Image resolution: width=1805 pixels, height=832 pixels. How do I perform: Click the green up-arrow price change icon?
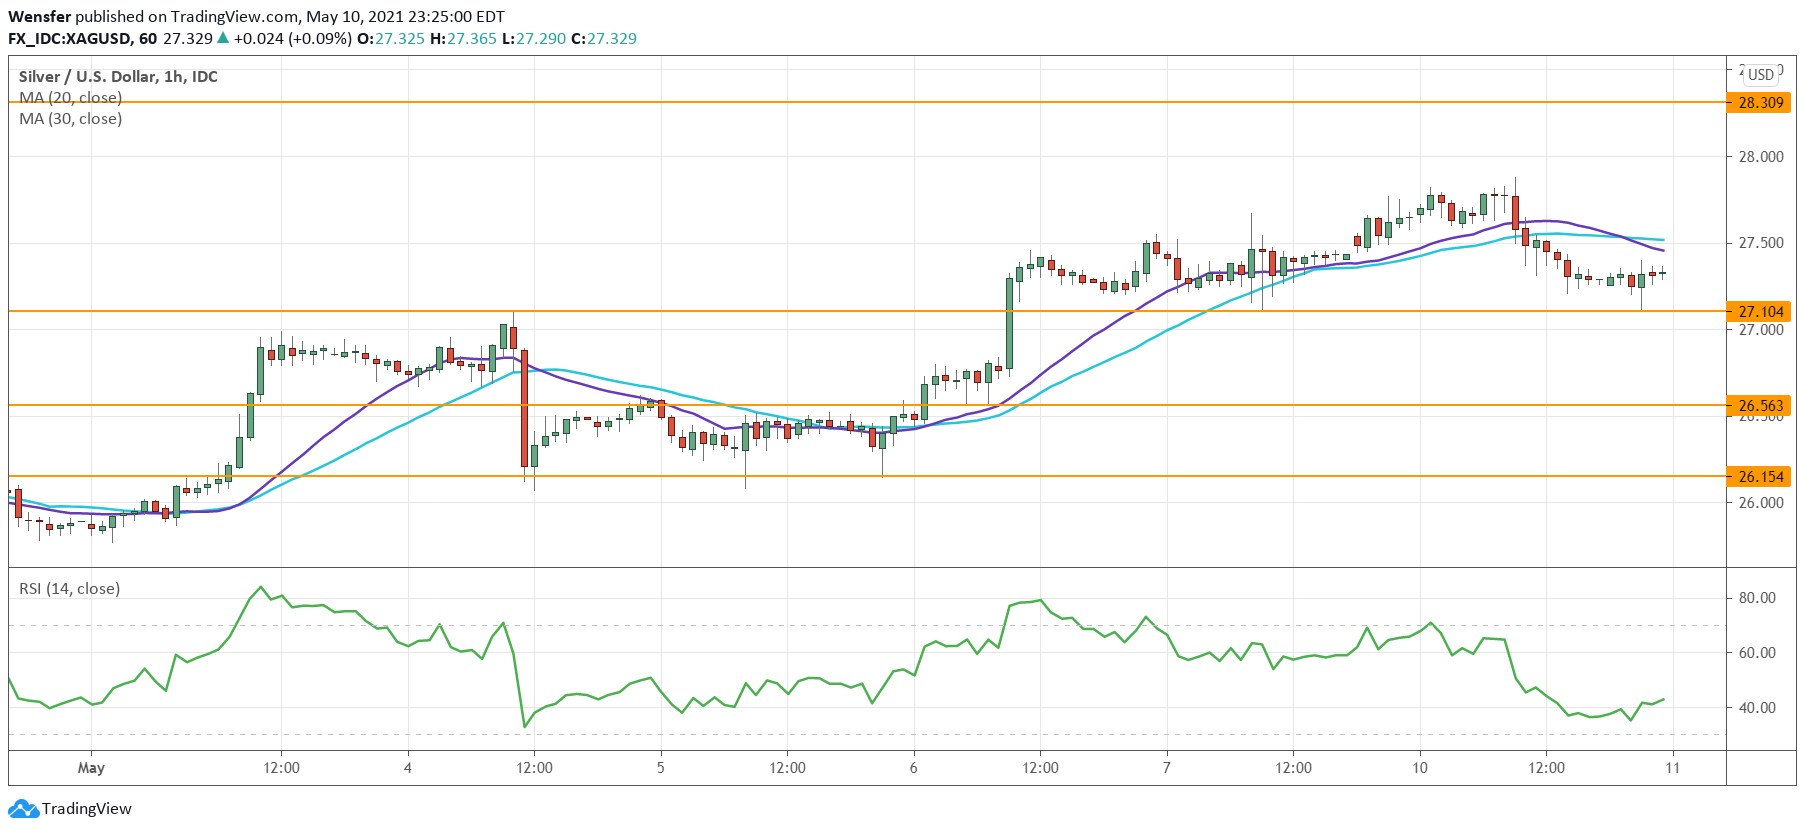(x=223, y=38)
